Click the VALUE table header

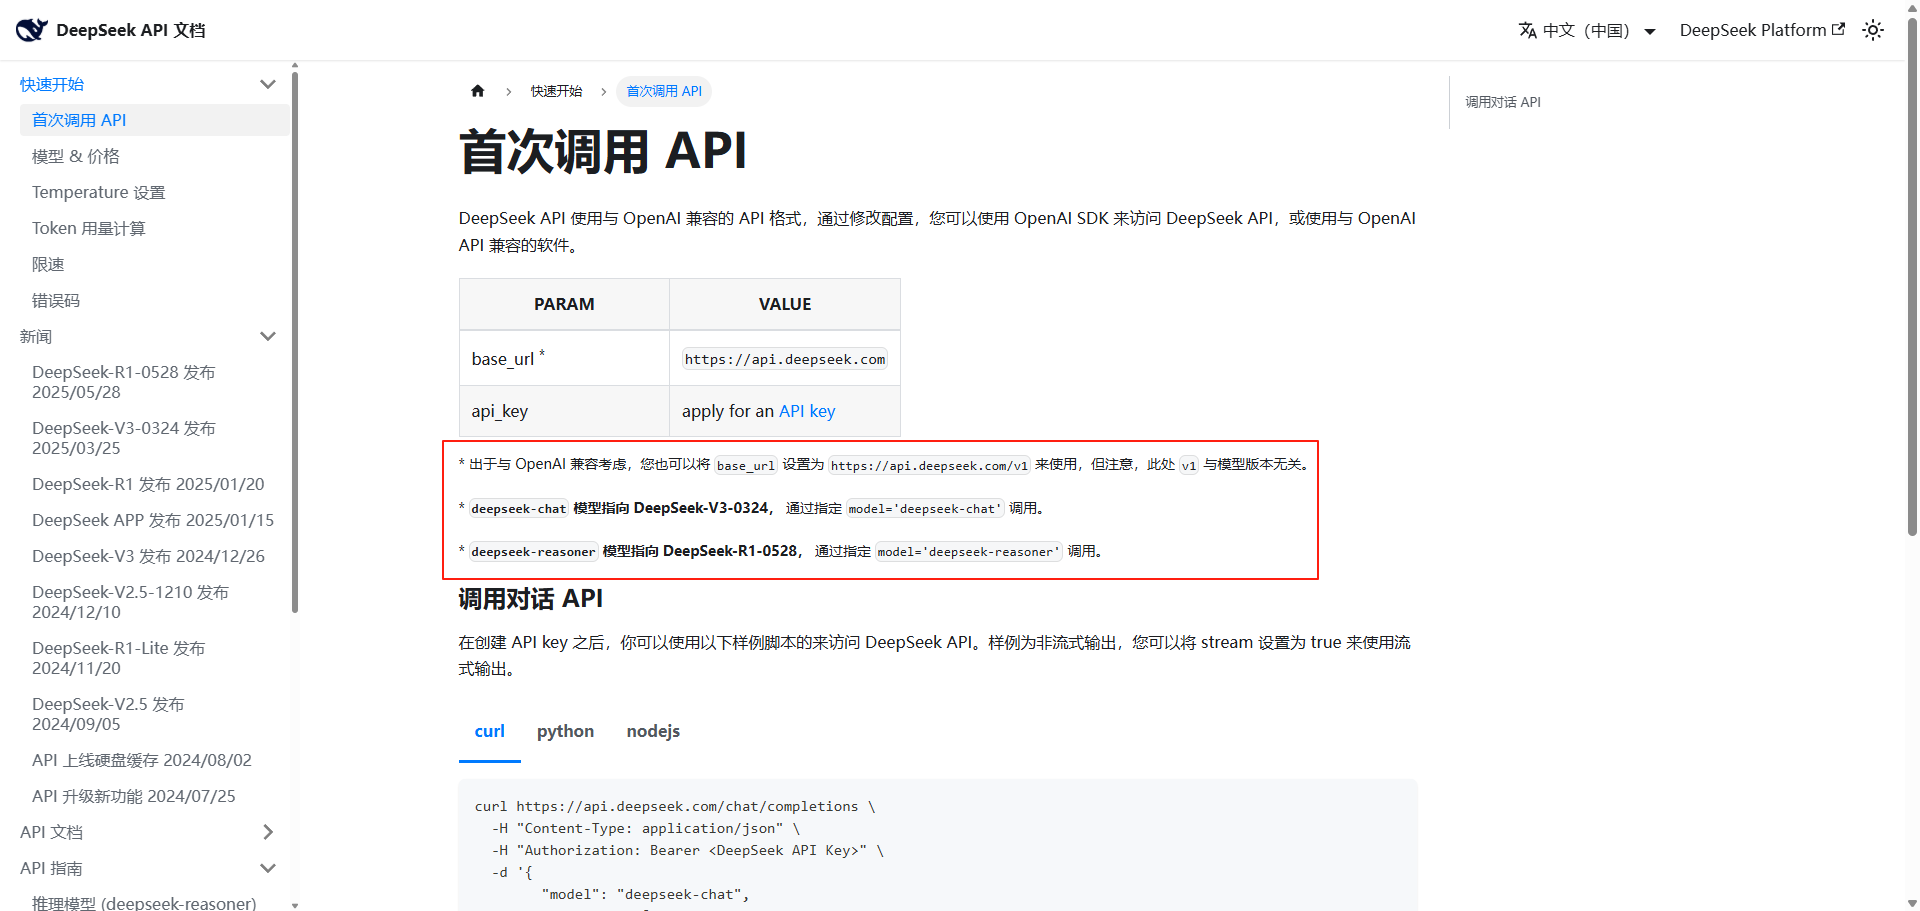pos(785,304)
